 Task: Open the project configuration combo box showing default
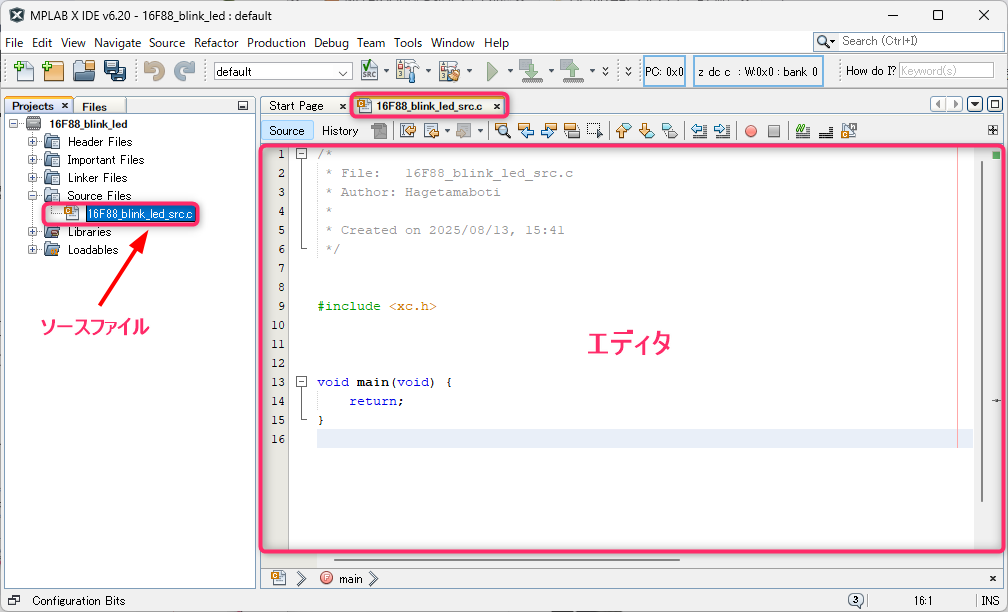pos(283,71)
